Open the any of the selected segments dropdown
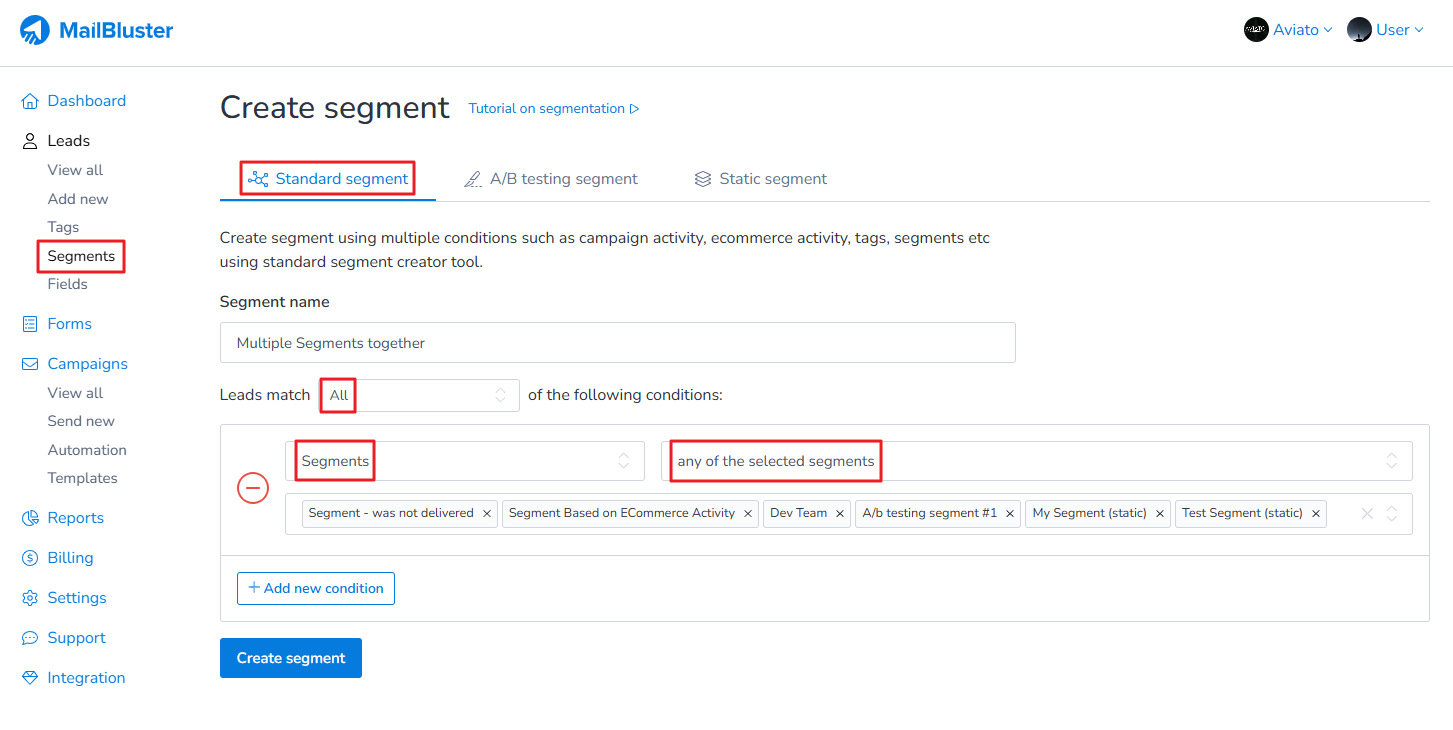 pos(1036,461)
